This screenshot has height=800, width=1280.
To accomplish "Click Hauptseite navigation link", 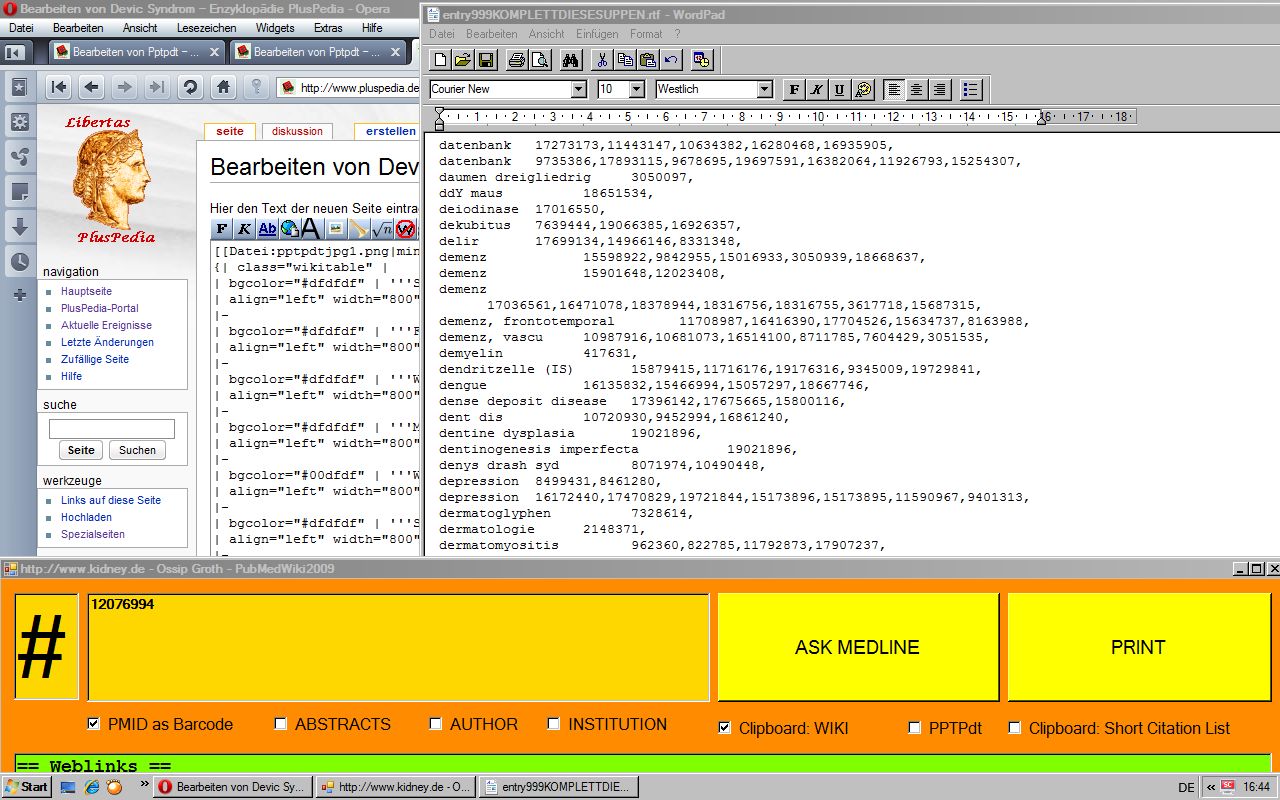I will (86, 291).
